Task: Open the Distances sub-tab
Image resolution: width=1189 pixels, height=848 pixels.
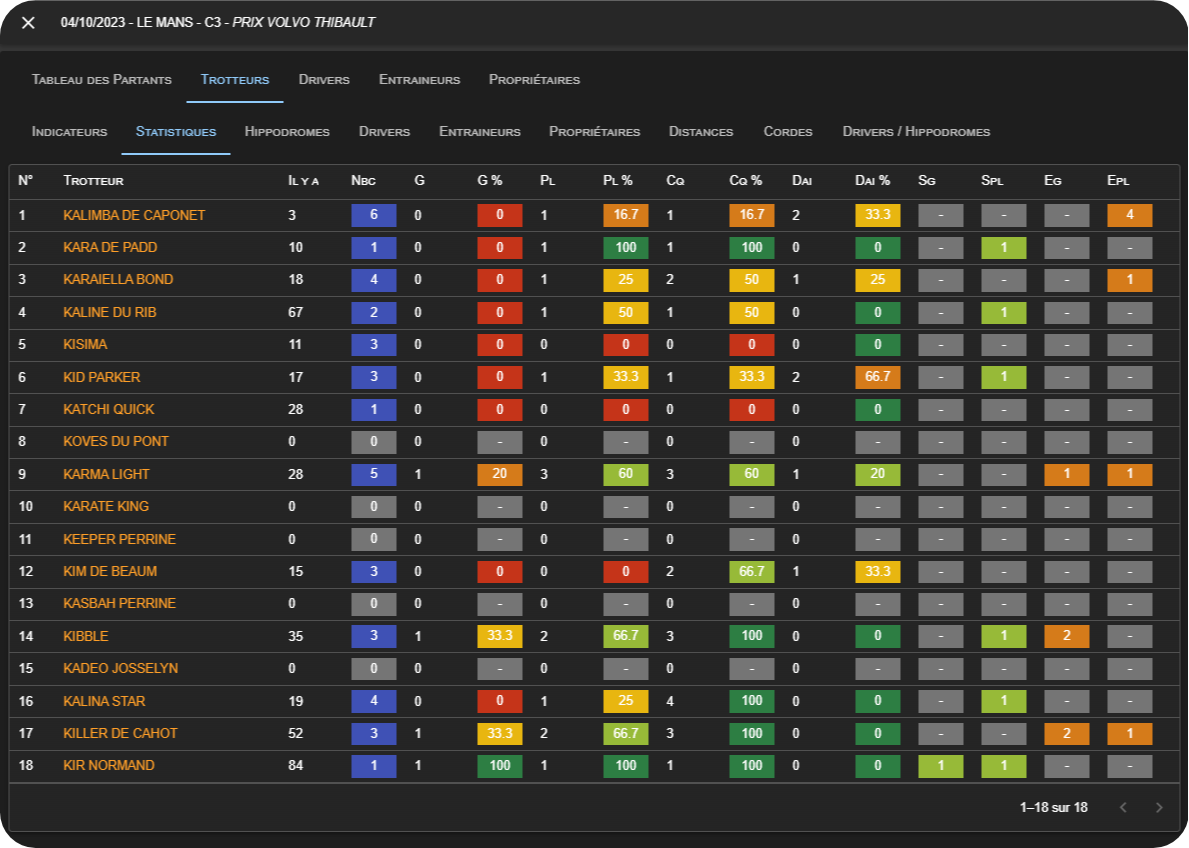Action: (701, 132)
